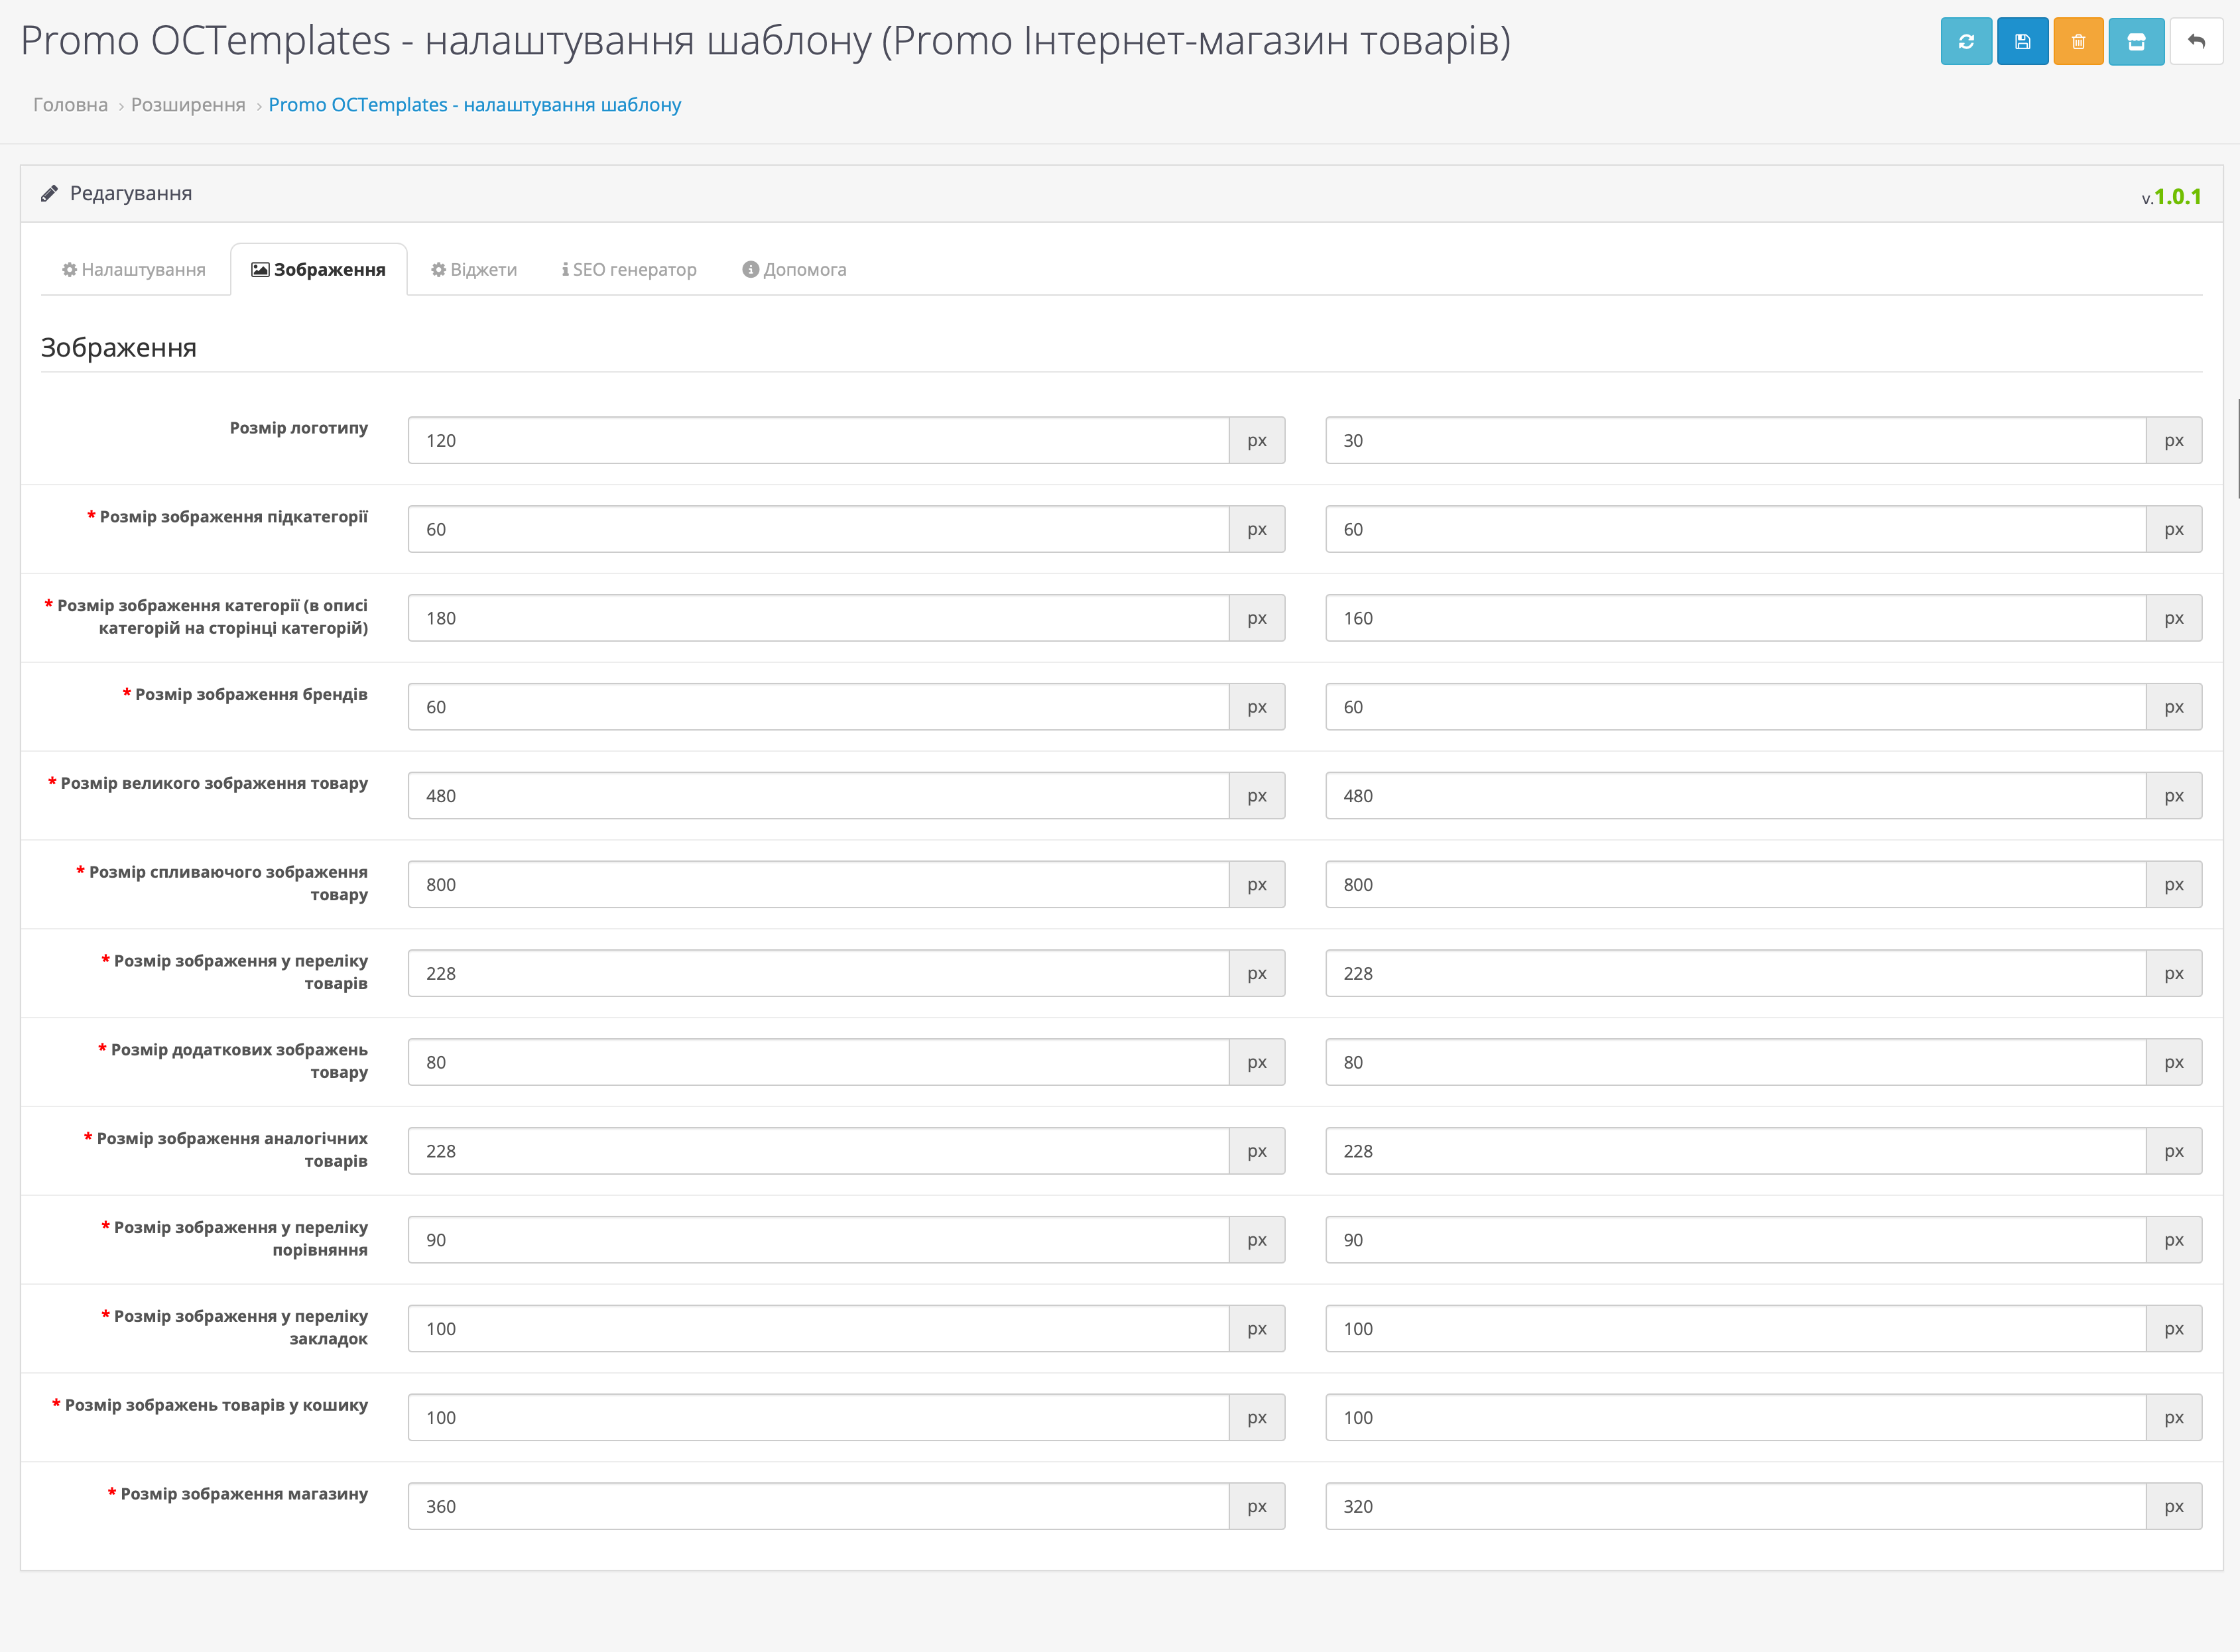Open the storefront icon button
This screenshot has height=1652, width=2240.
coord(2136,42)
